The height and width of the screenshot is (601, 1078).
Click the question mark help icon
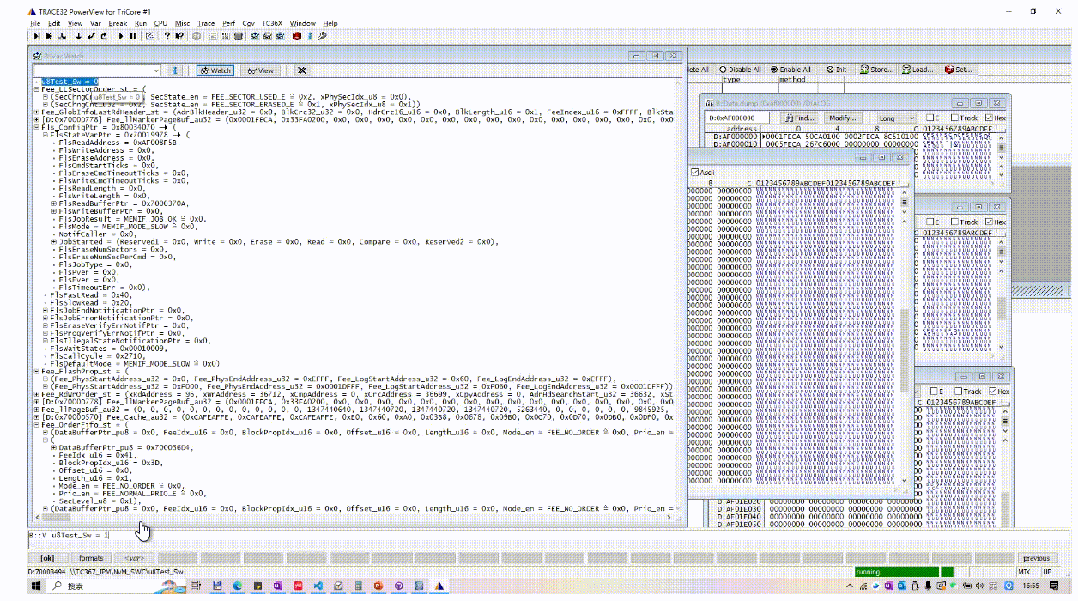pyautogui.click(x=167, y=36)
